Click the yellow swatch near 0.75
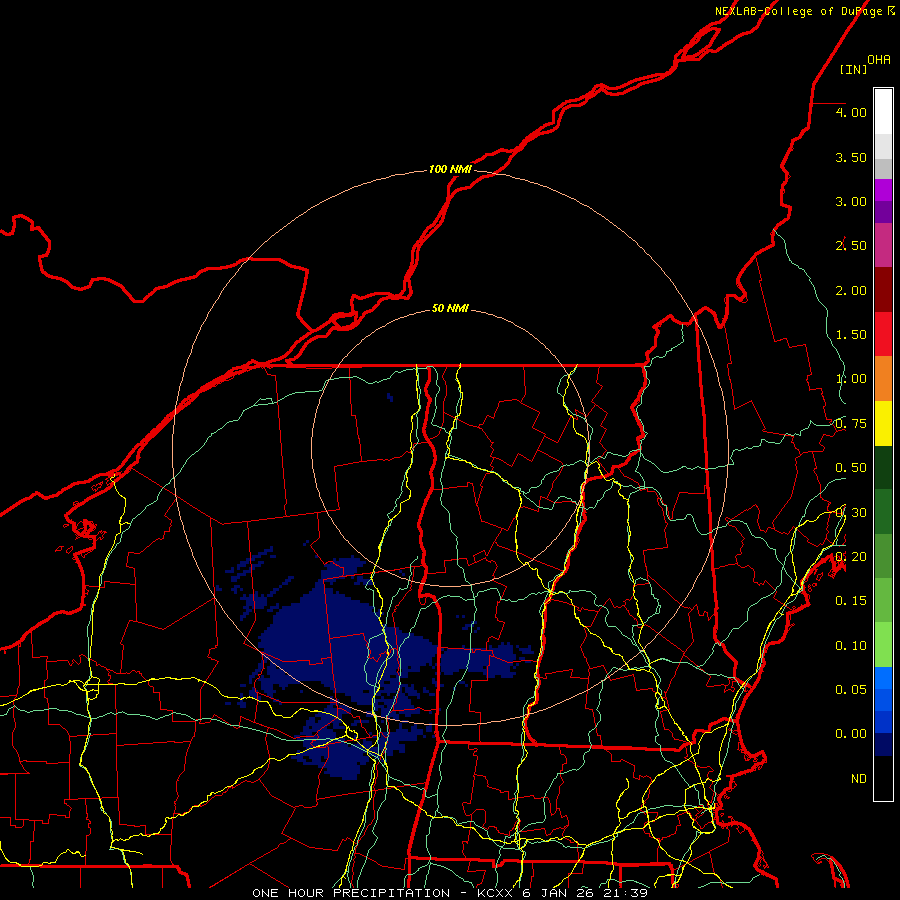 tap(883, 424)
